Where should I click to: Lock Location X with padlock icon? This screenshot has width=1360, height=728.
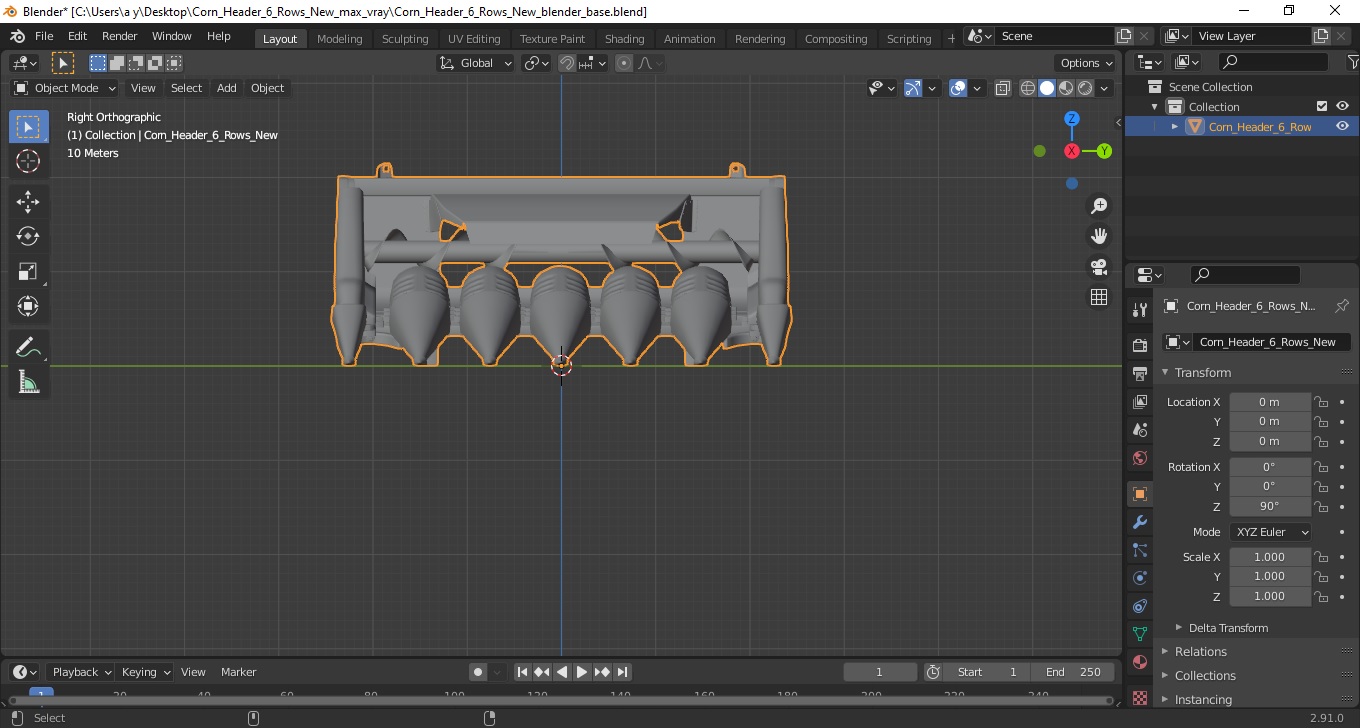[1321, 402]
